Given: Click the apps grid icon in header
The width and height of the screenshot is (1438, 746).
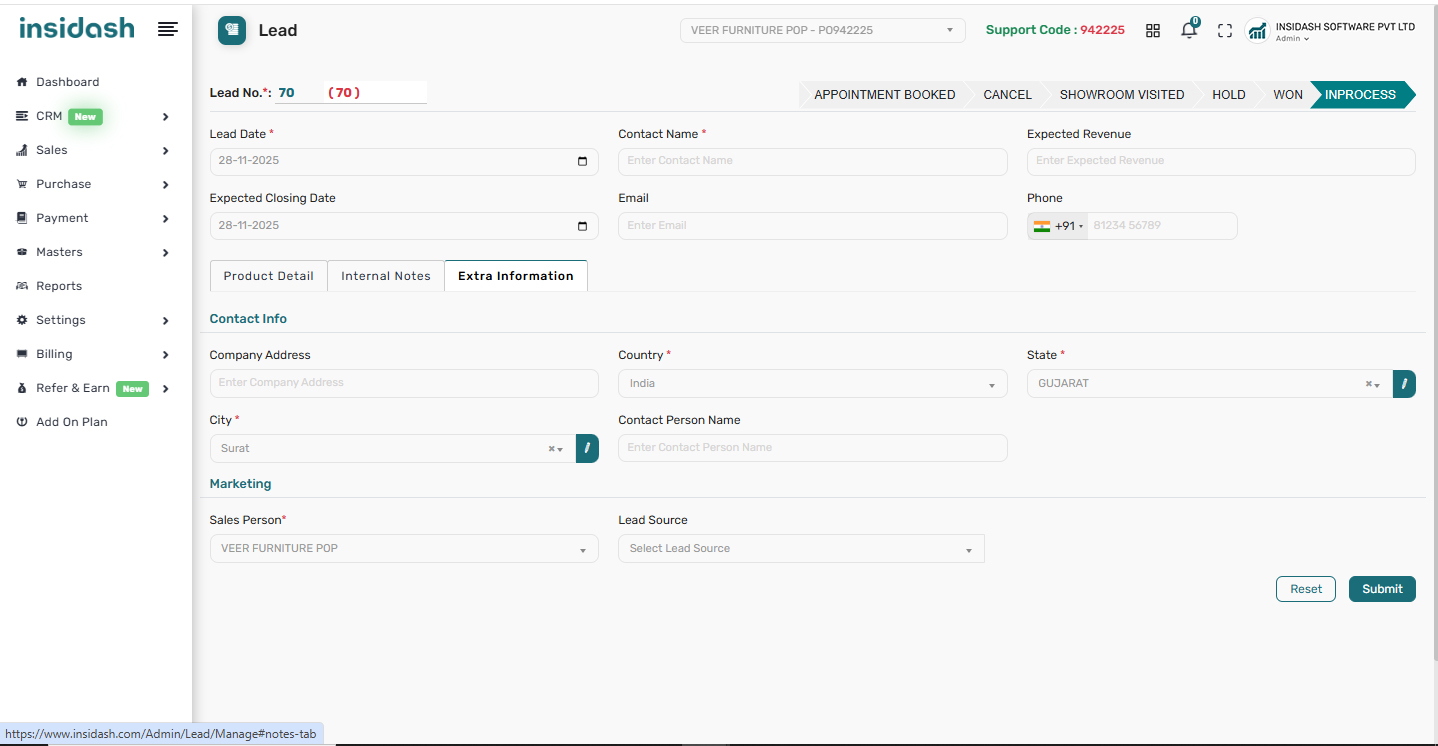Looking at the screenshot, I should pos(1153,31).
